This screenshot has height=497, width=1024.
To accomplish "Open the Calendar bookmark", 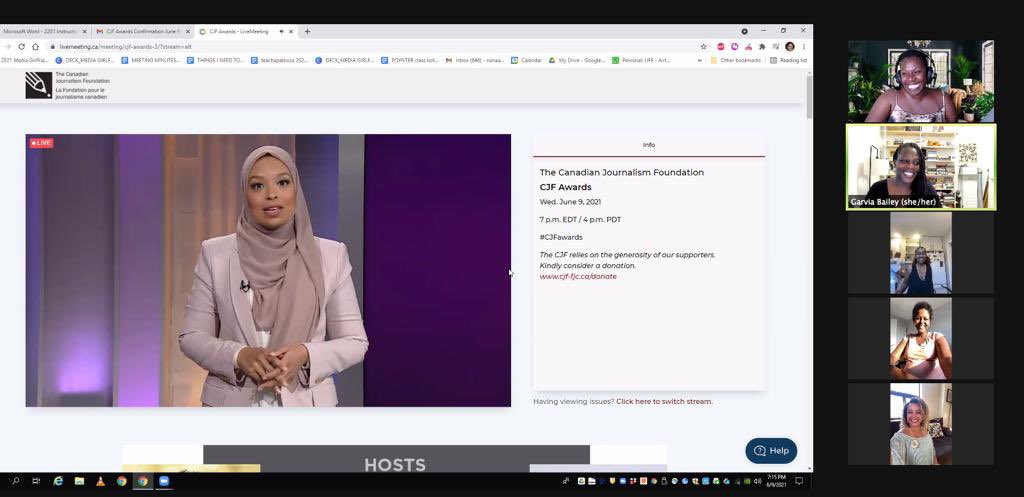I will click(526, 60).
